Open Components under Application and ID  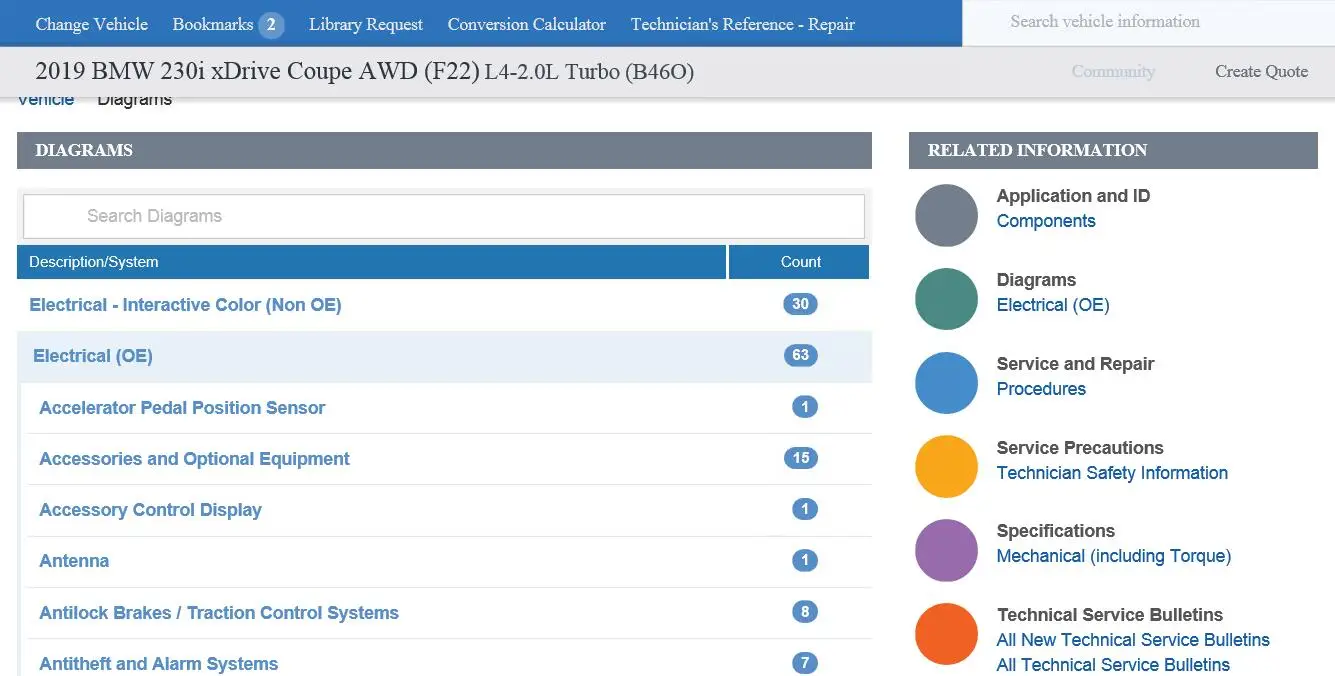1046,221
